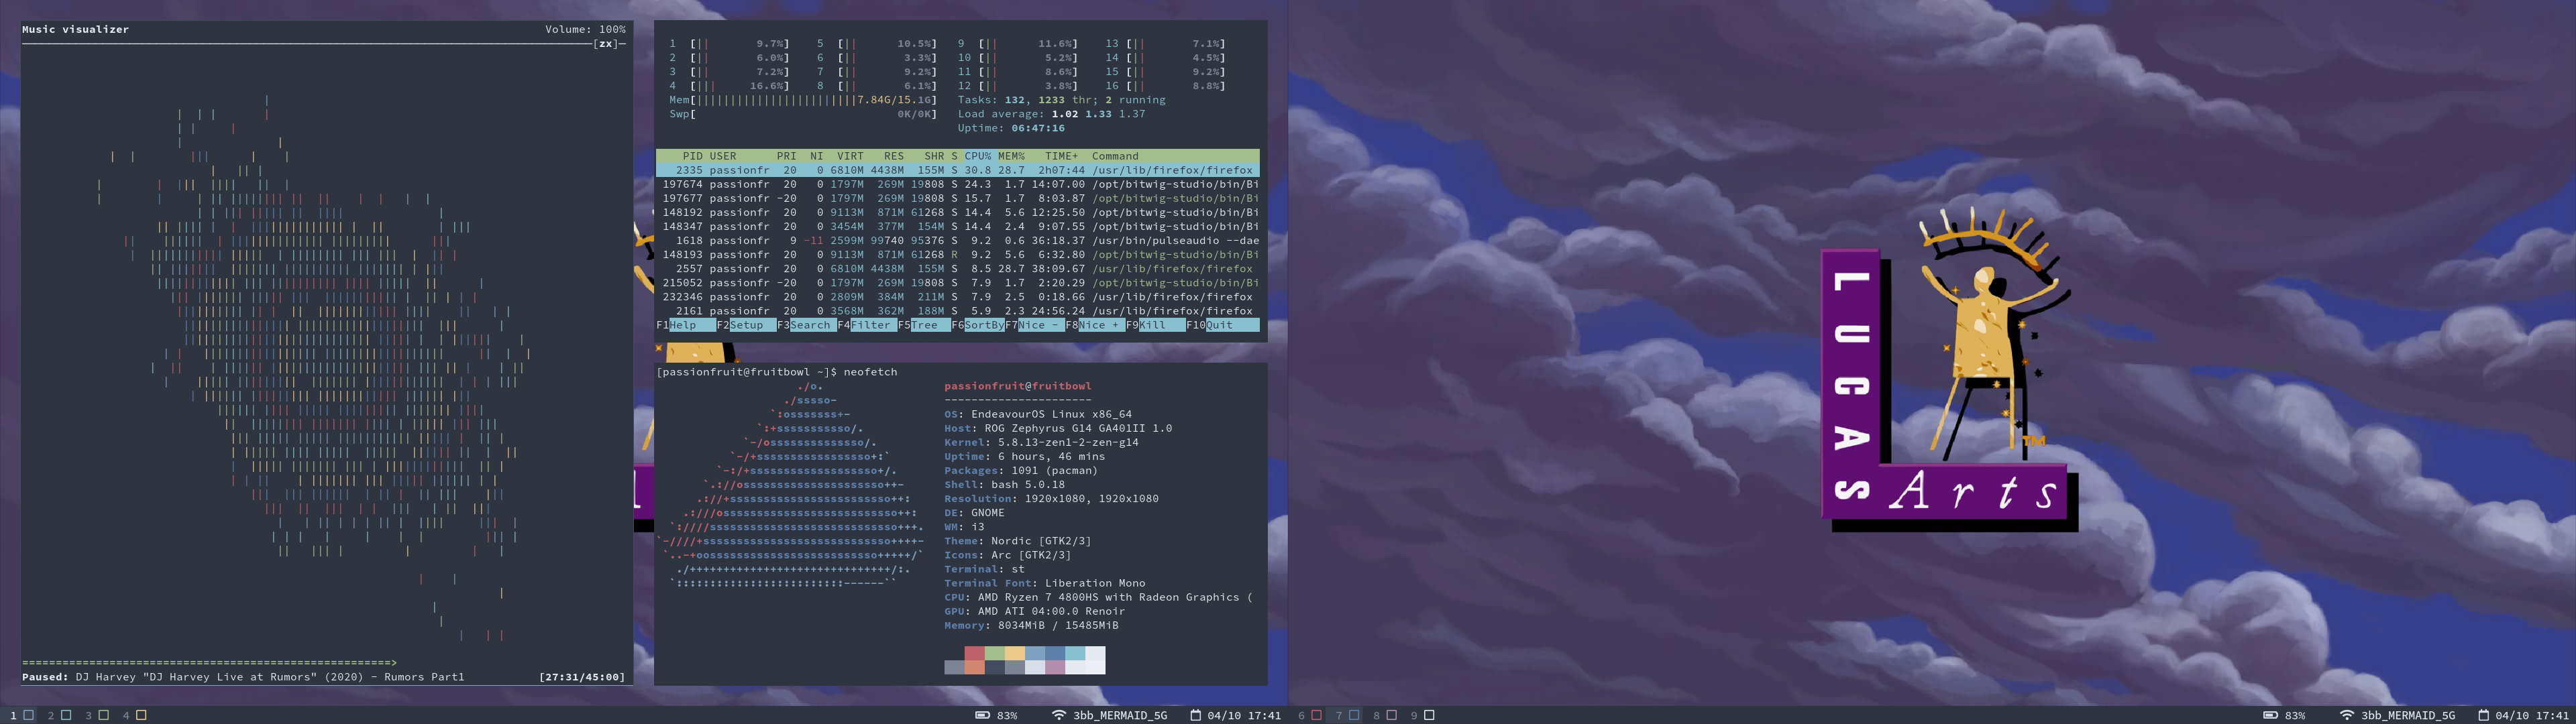
Task: Click 3bb_MERMAID_5G network name in workspace 6-9 bar
Action: tap(2408, 715)
